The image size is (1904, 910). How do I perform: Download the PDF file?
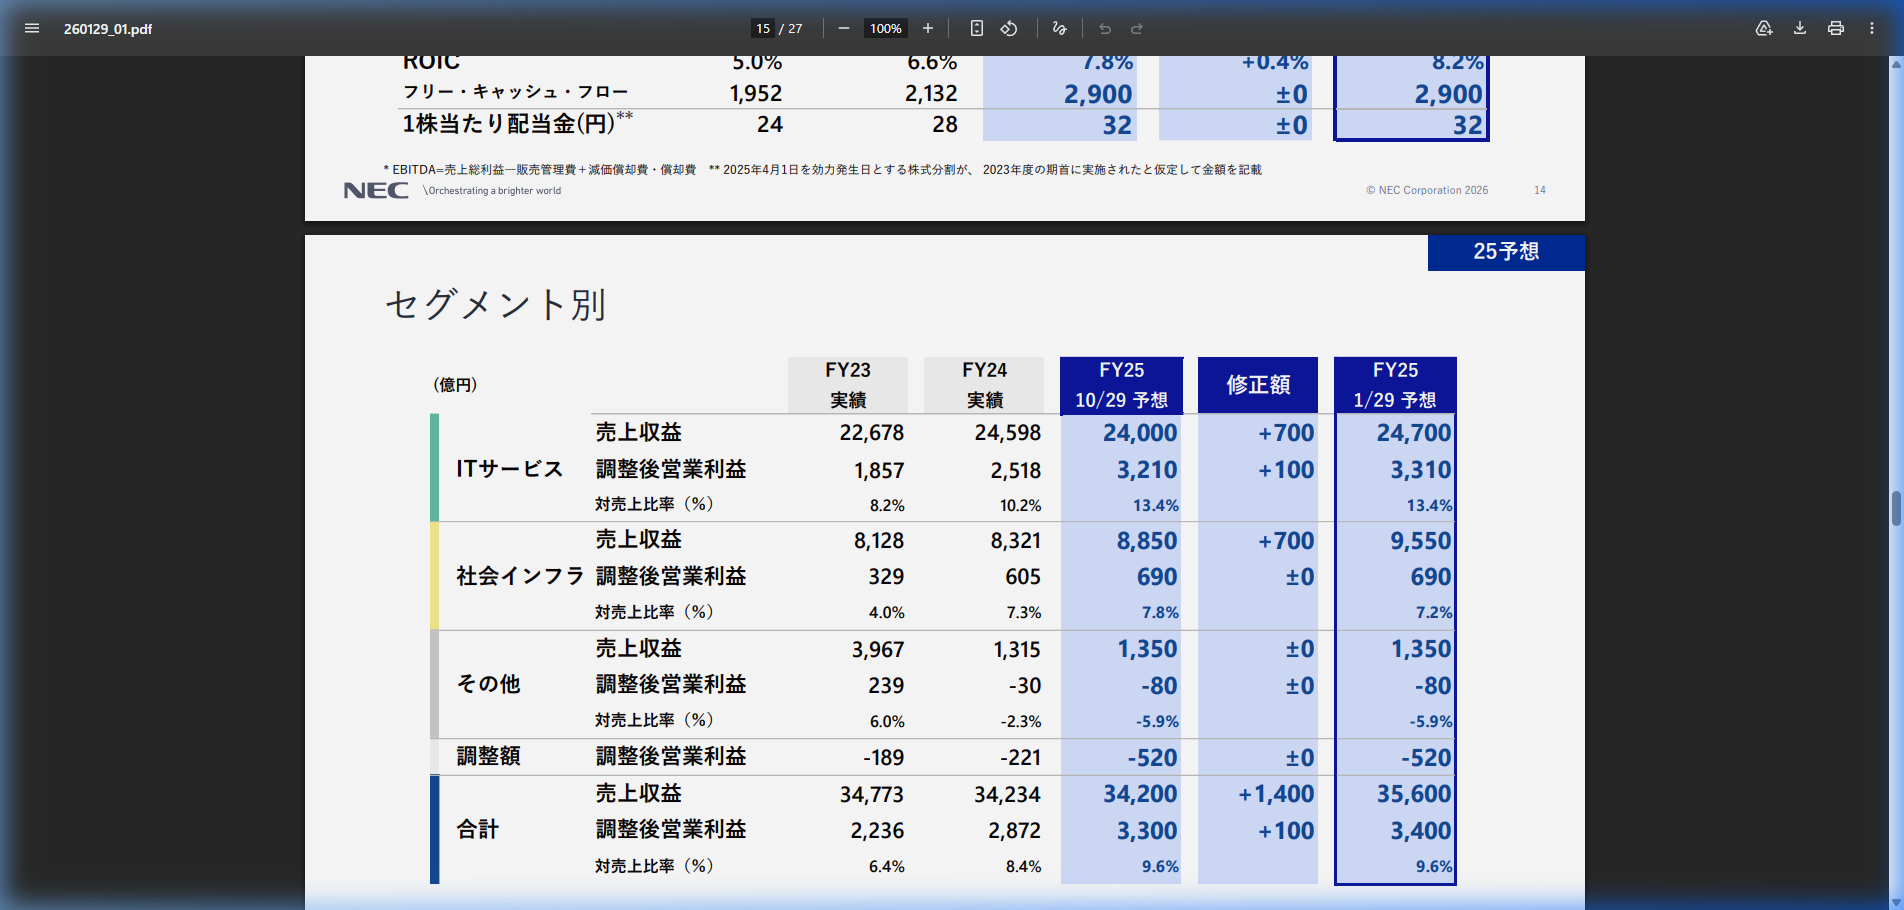coord(1799,28)
